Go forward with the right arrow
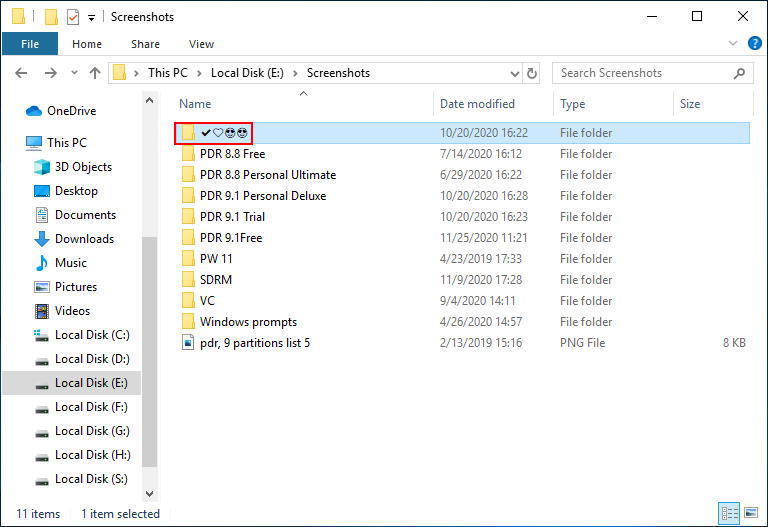The width and height of the screenshot is (768, 527). pos(50,73)
